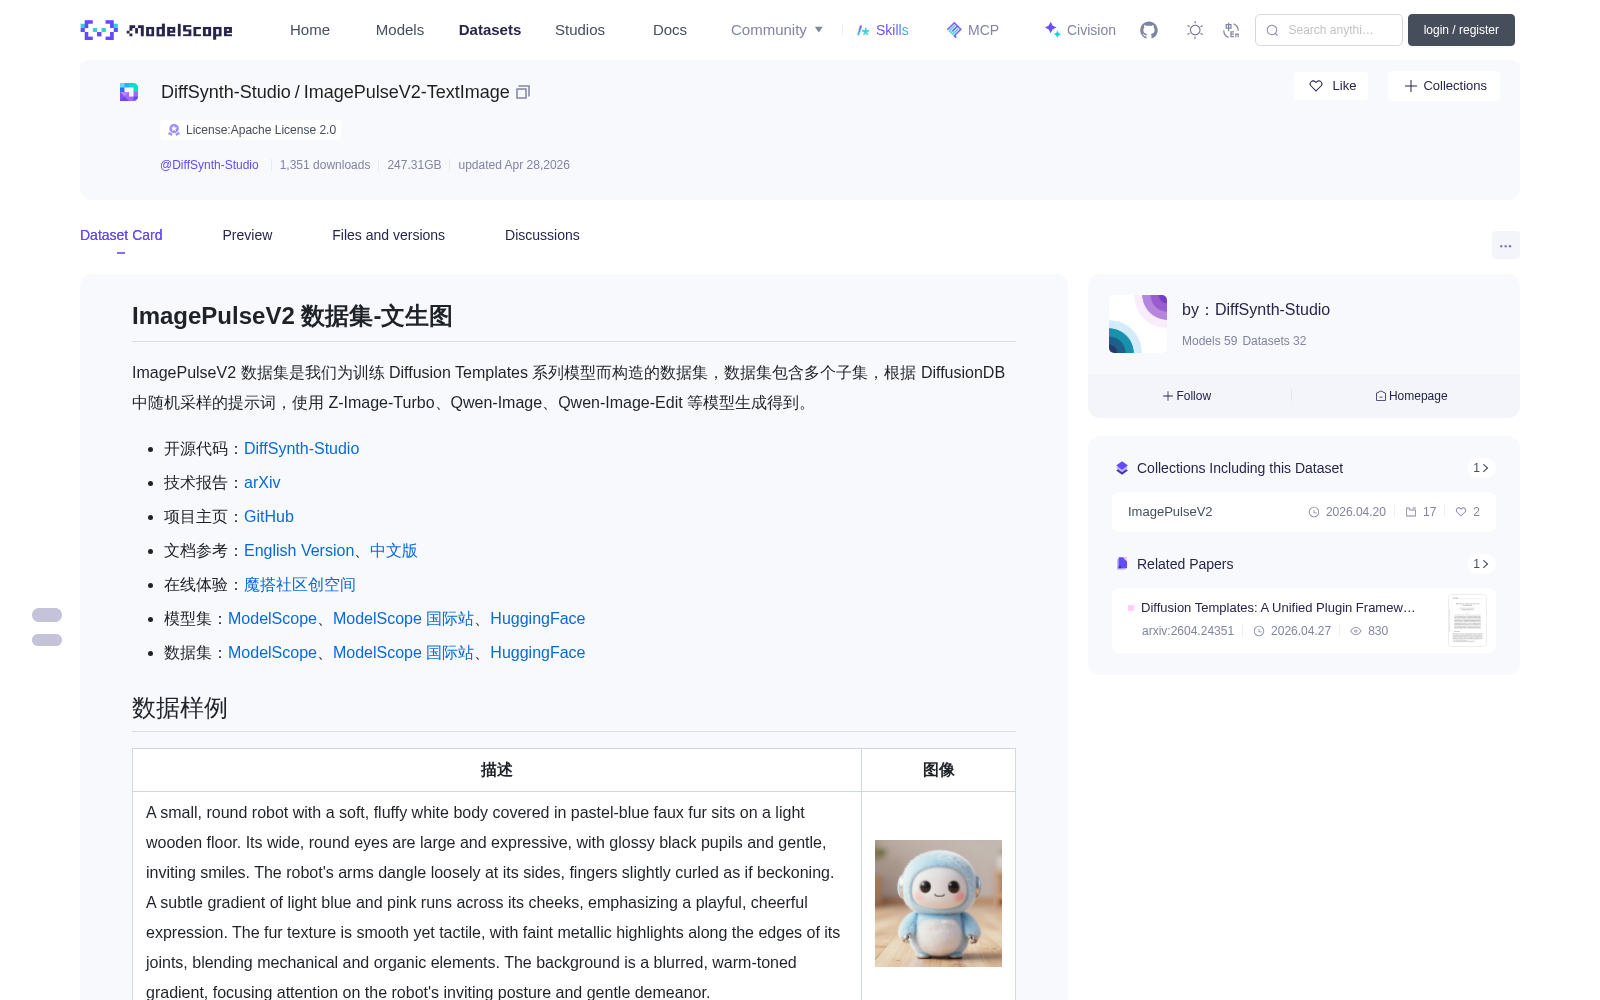Viewport: 1600px width, 1000px height.
Task: Click the search magnifier icon
Action: click(x=1273, y=30)
